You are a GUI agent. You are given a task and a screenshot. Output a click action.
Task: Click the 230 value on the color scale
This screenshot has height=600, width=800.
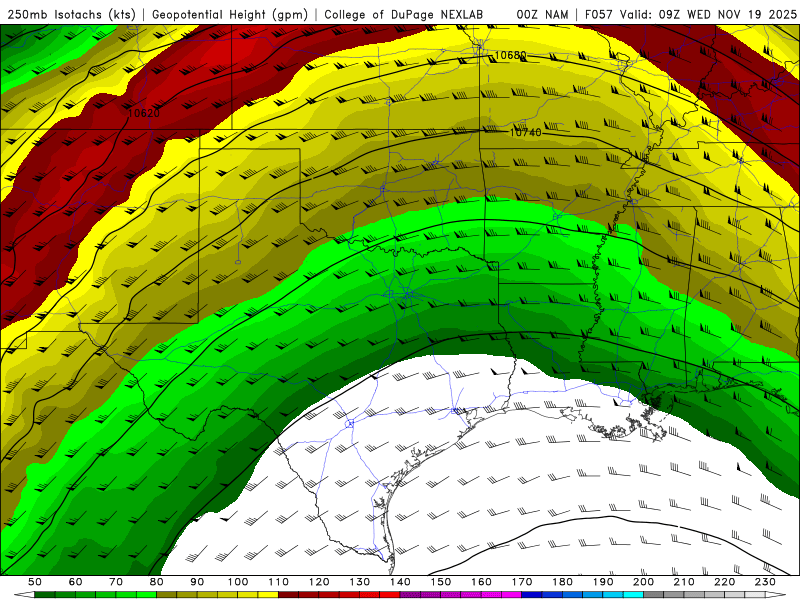tap(765, 582)
